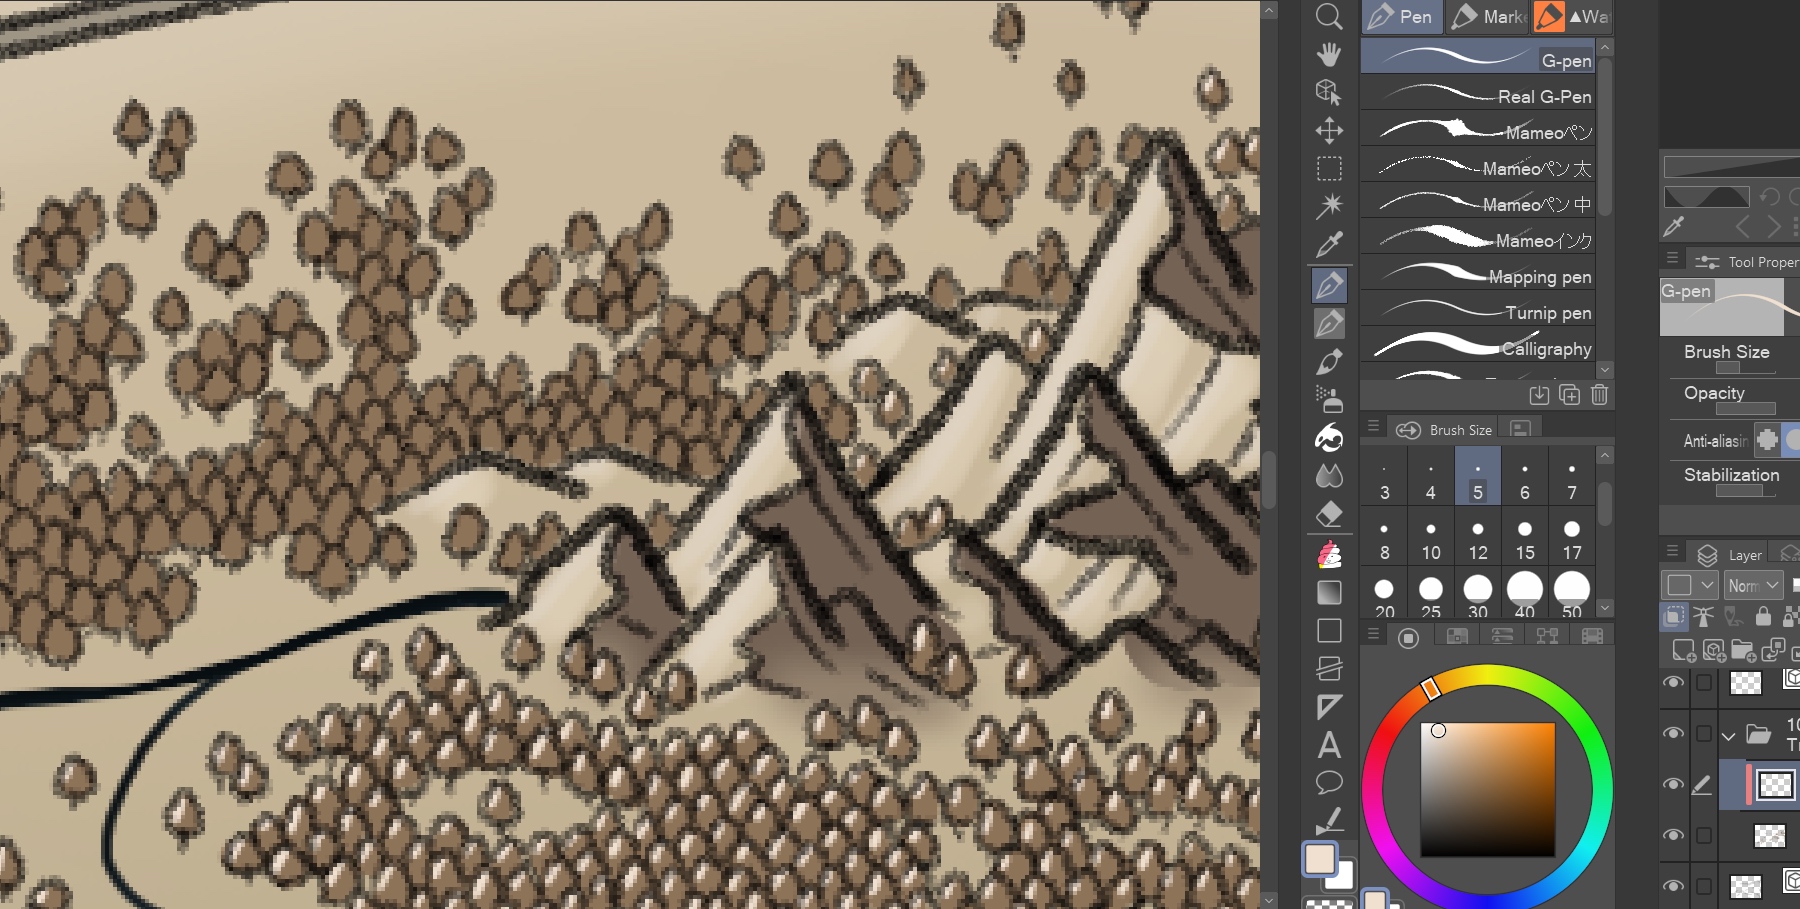Image resolution: width=1800 pixels, height=909 pixels.
Task: Hide the currently selected layer
Action: (1673, 785)
